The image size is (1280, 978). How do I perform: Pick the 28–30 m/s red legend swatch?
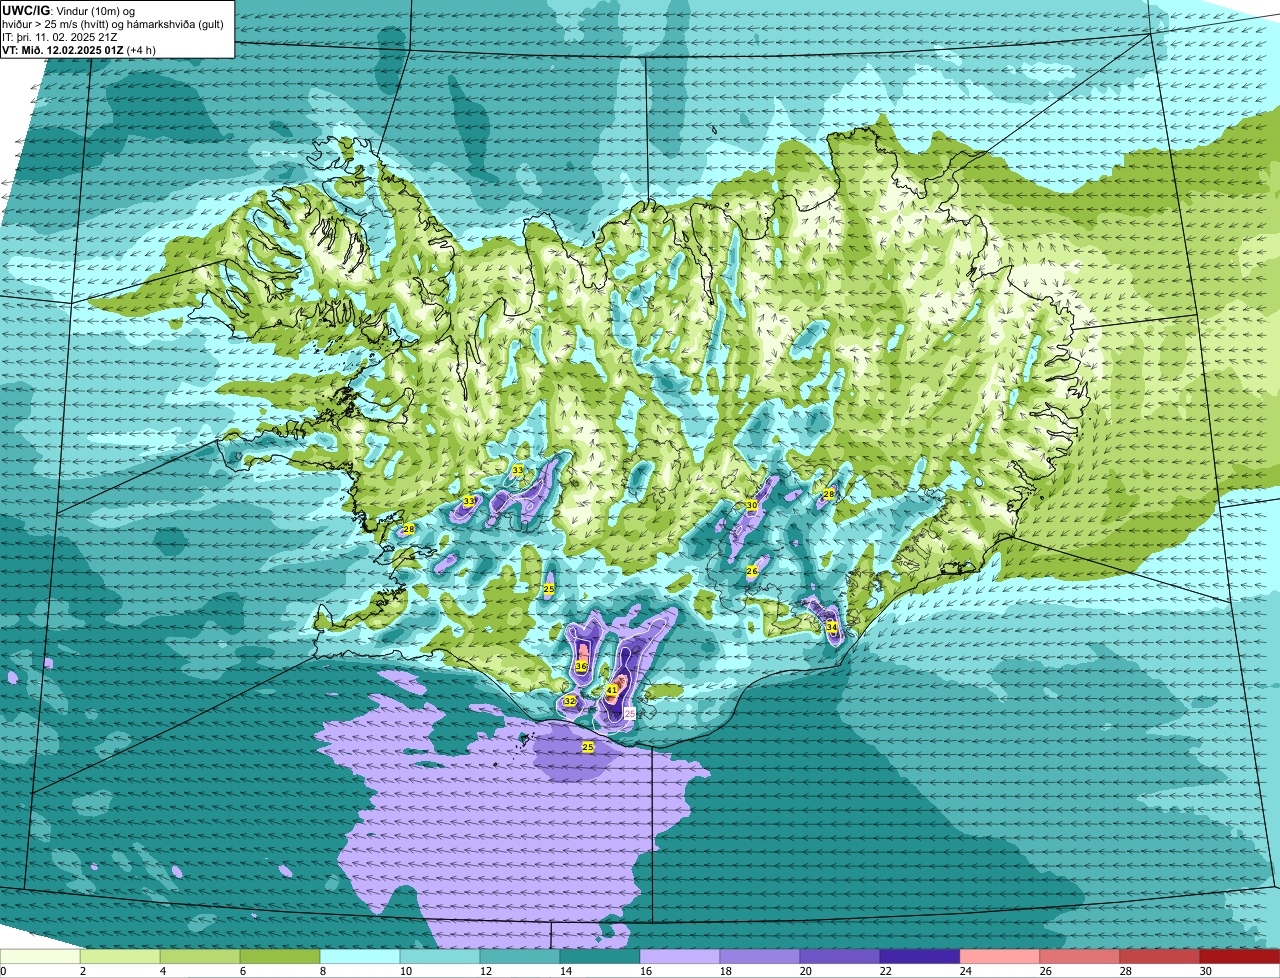click(x=1160, y=956)
